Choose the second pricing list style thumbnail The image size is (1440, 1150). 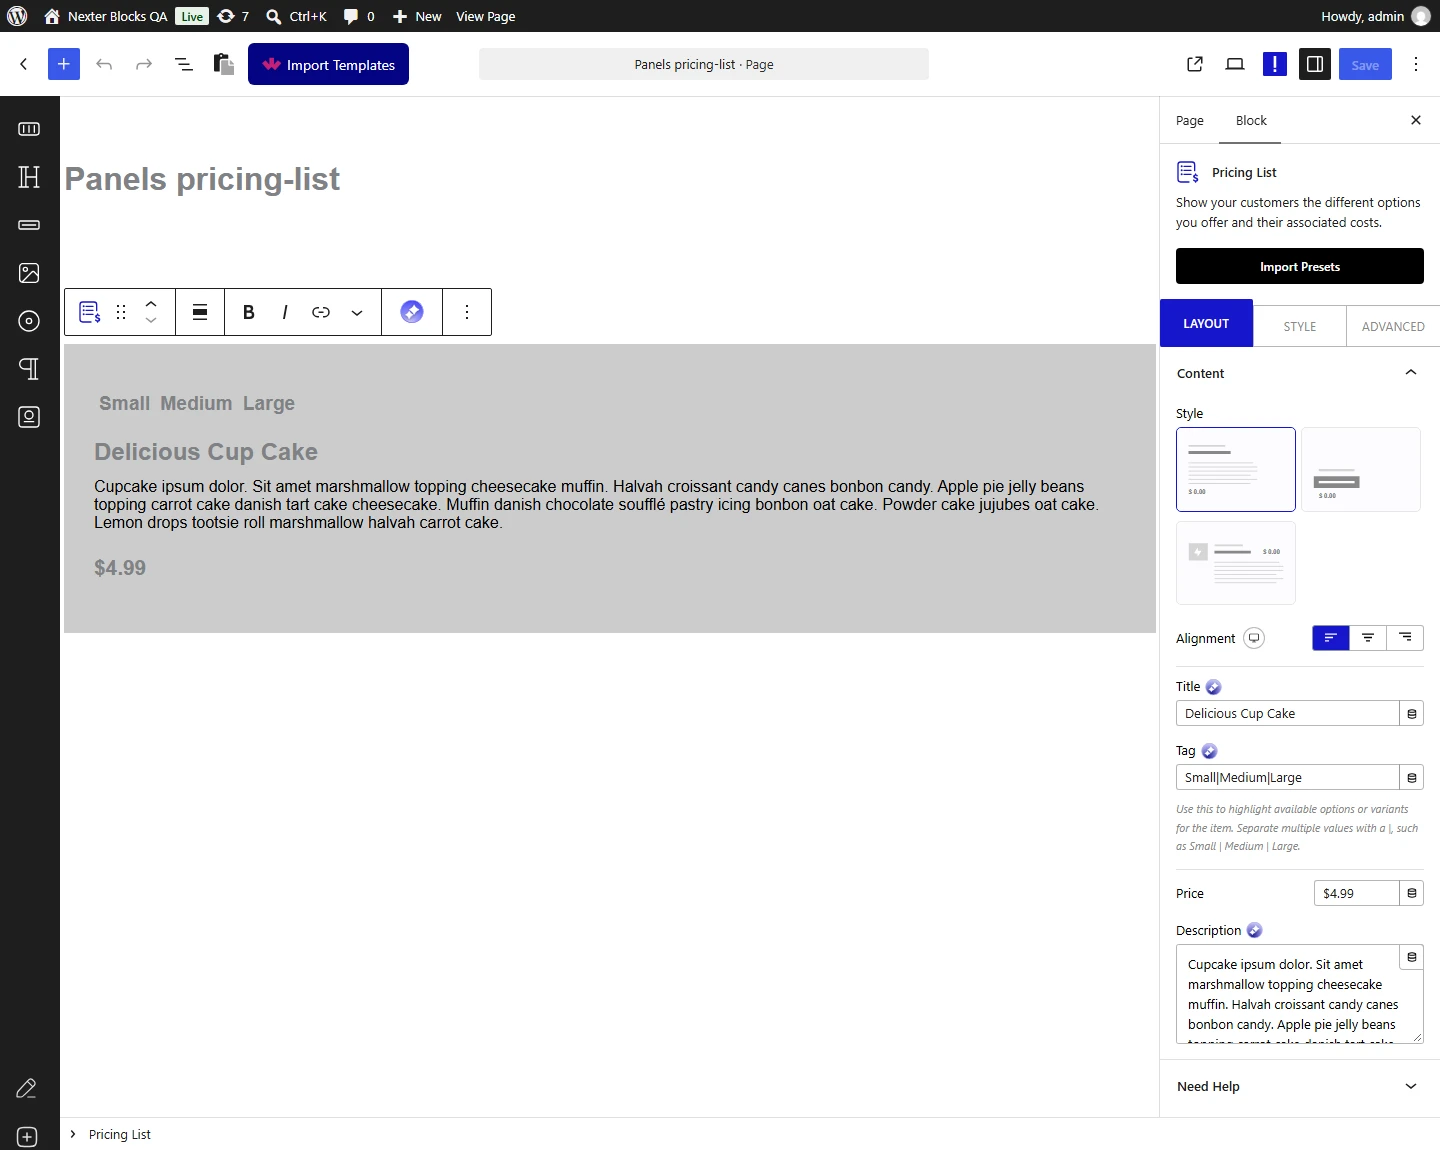(x=1361, y=469)
